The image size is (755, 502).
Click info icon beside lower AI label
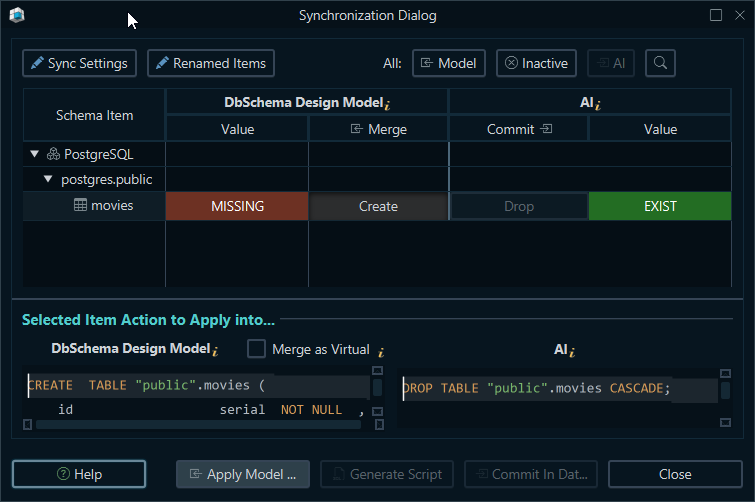click(572, 351)
